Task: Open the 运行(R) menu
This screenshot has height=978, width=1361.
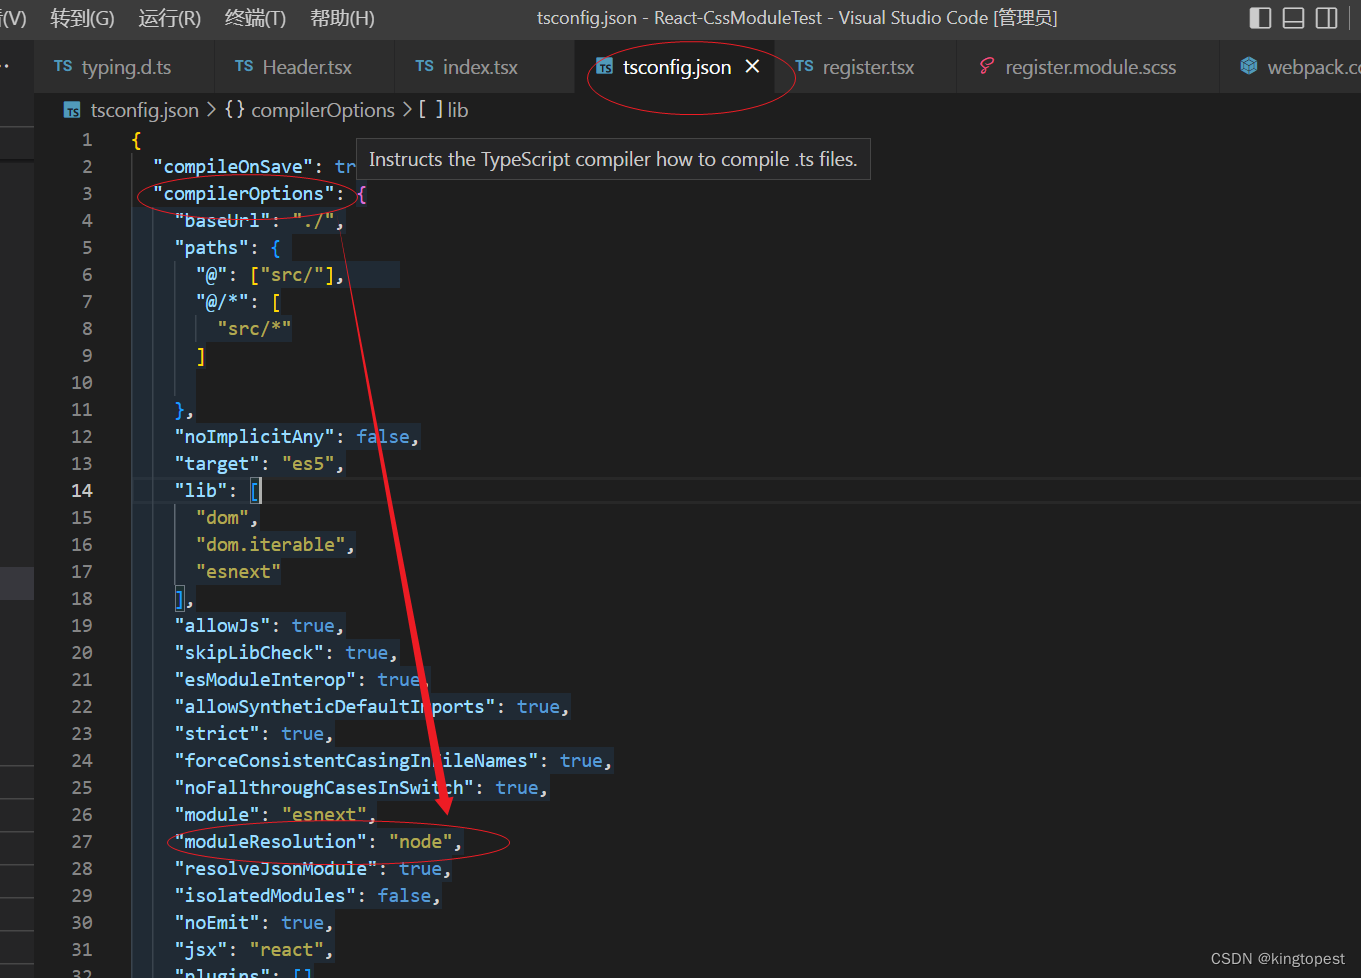Action: [x=169, y=18]
